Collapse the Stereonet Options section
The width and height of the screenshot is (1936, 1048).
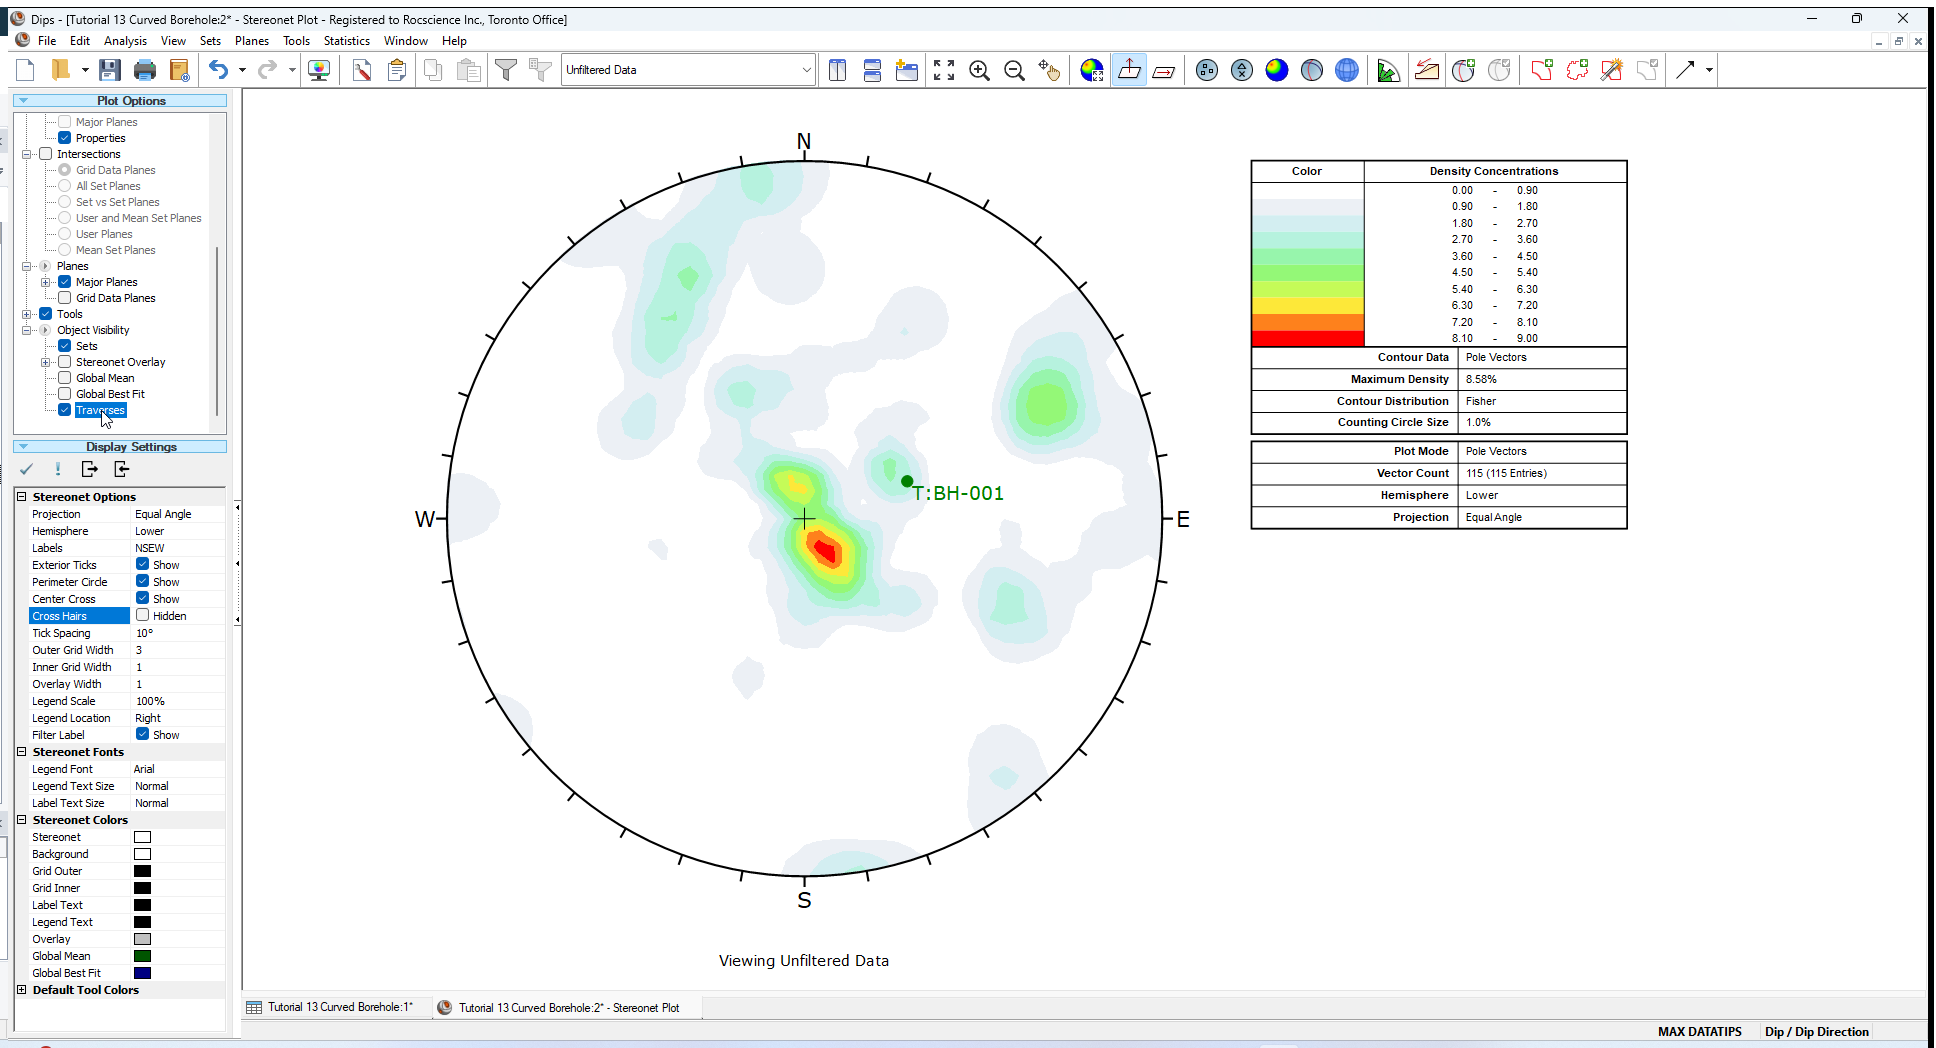pyautogui.click(x=22, y=496)
